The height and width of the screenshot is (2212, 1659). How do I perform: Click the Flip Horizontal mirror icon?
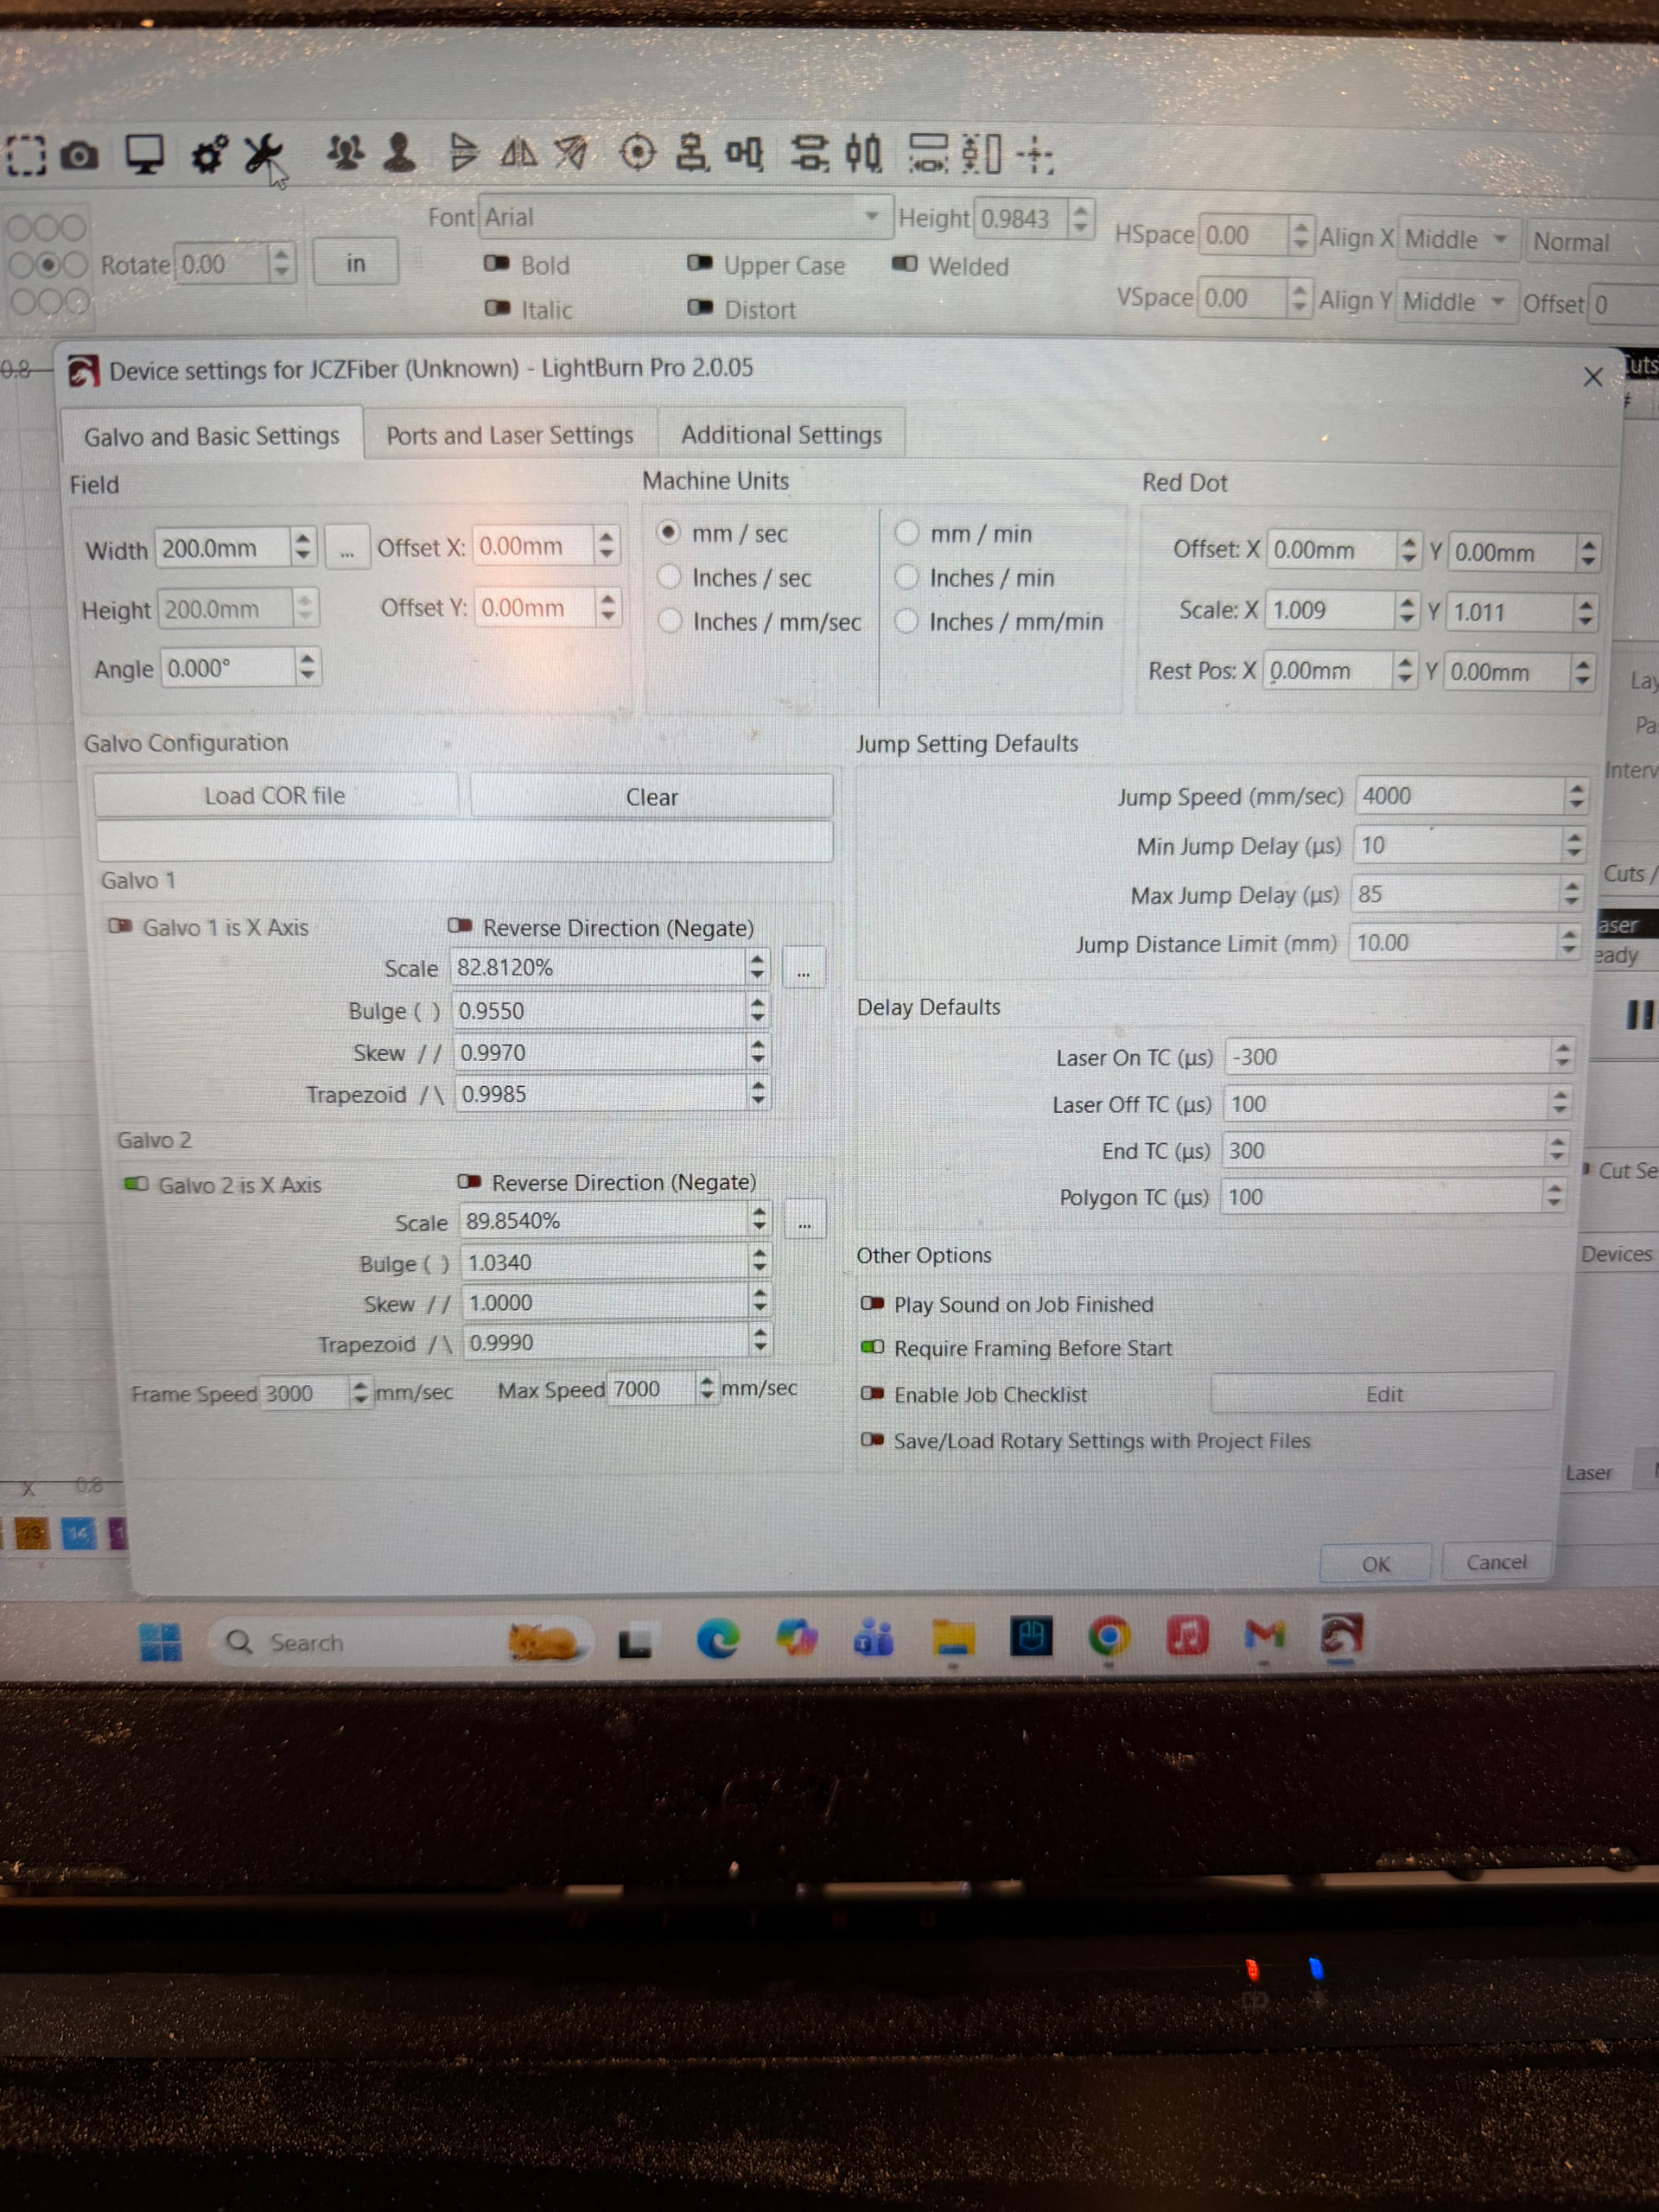tap(518, 153)
